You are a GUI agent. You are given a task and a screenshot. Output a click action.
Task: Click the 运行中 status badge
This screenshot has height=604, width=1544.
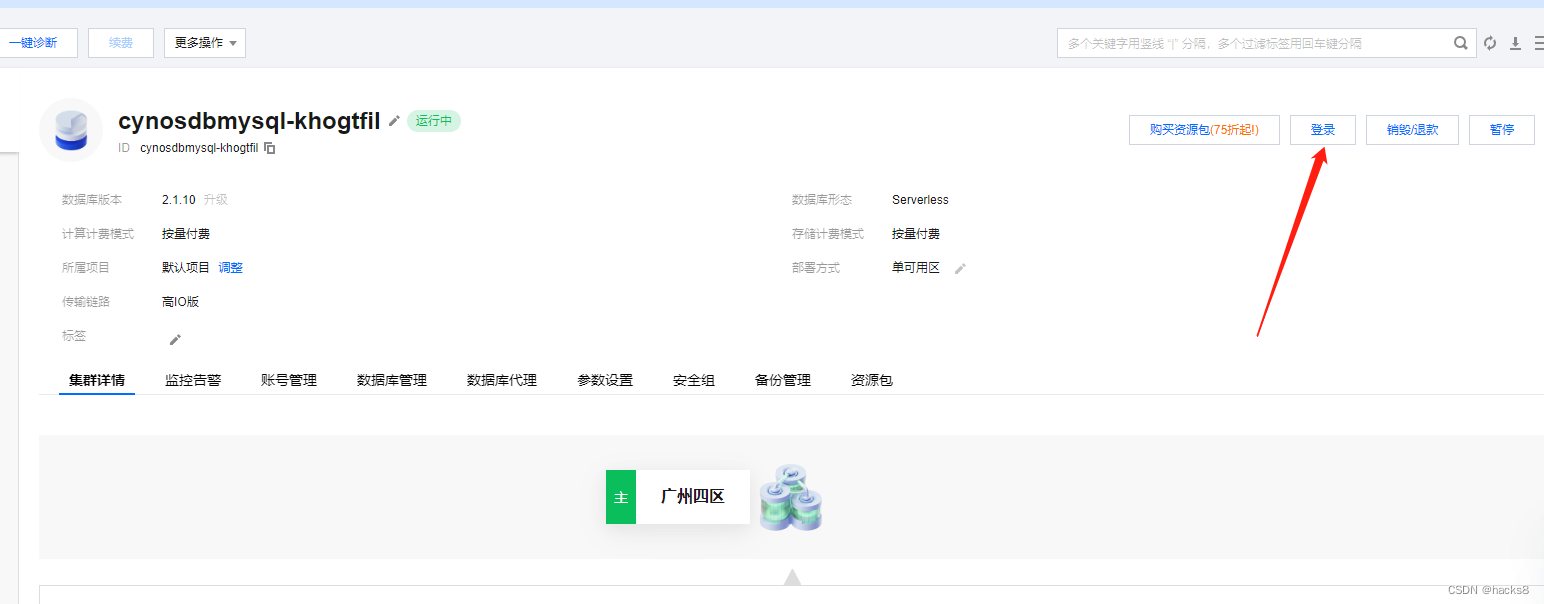(434, 121)
